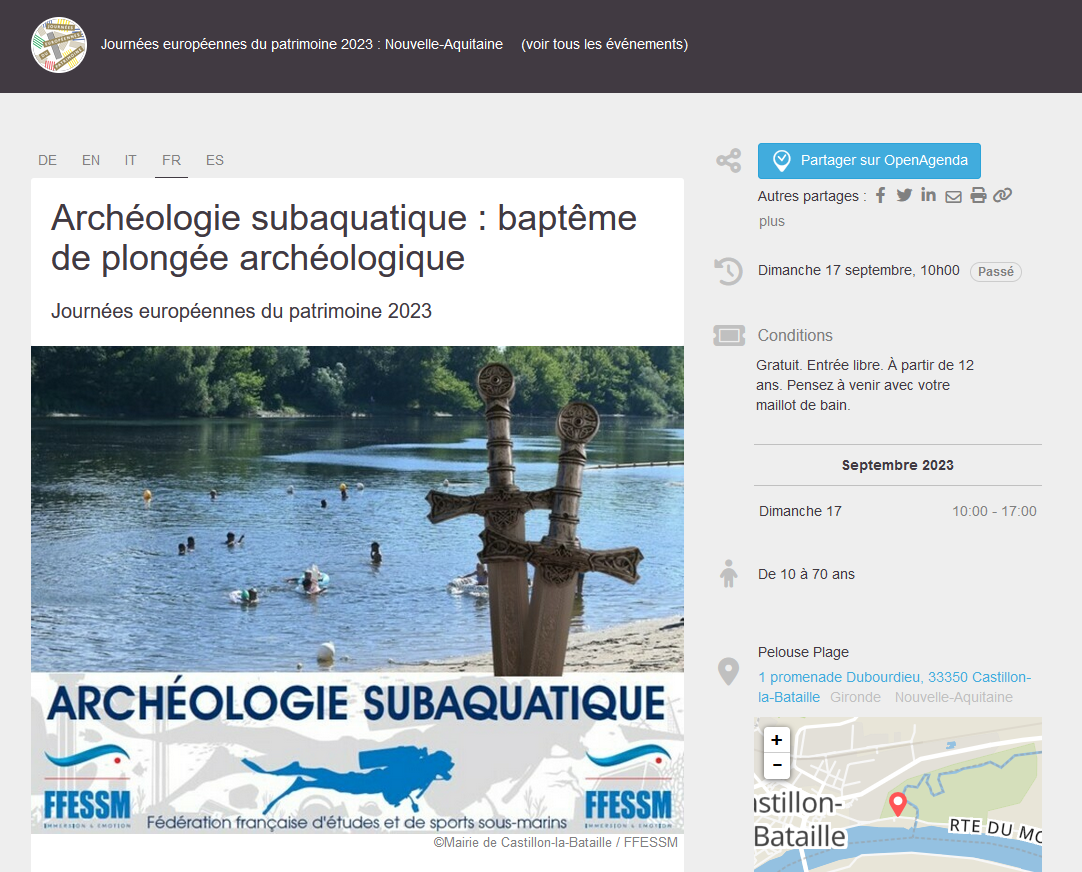Click the Dimanche 17 schedule row

[x=897, y=511]
